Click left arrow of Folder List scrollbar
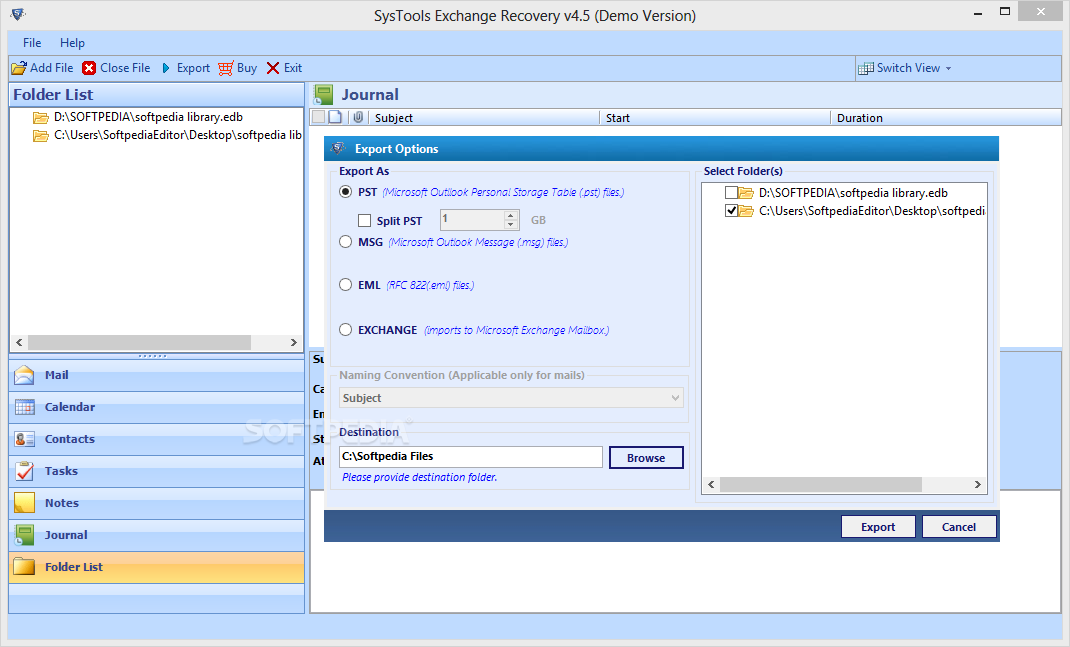Viewport: 1070px width, 647px height. pos(19,343)
